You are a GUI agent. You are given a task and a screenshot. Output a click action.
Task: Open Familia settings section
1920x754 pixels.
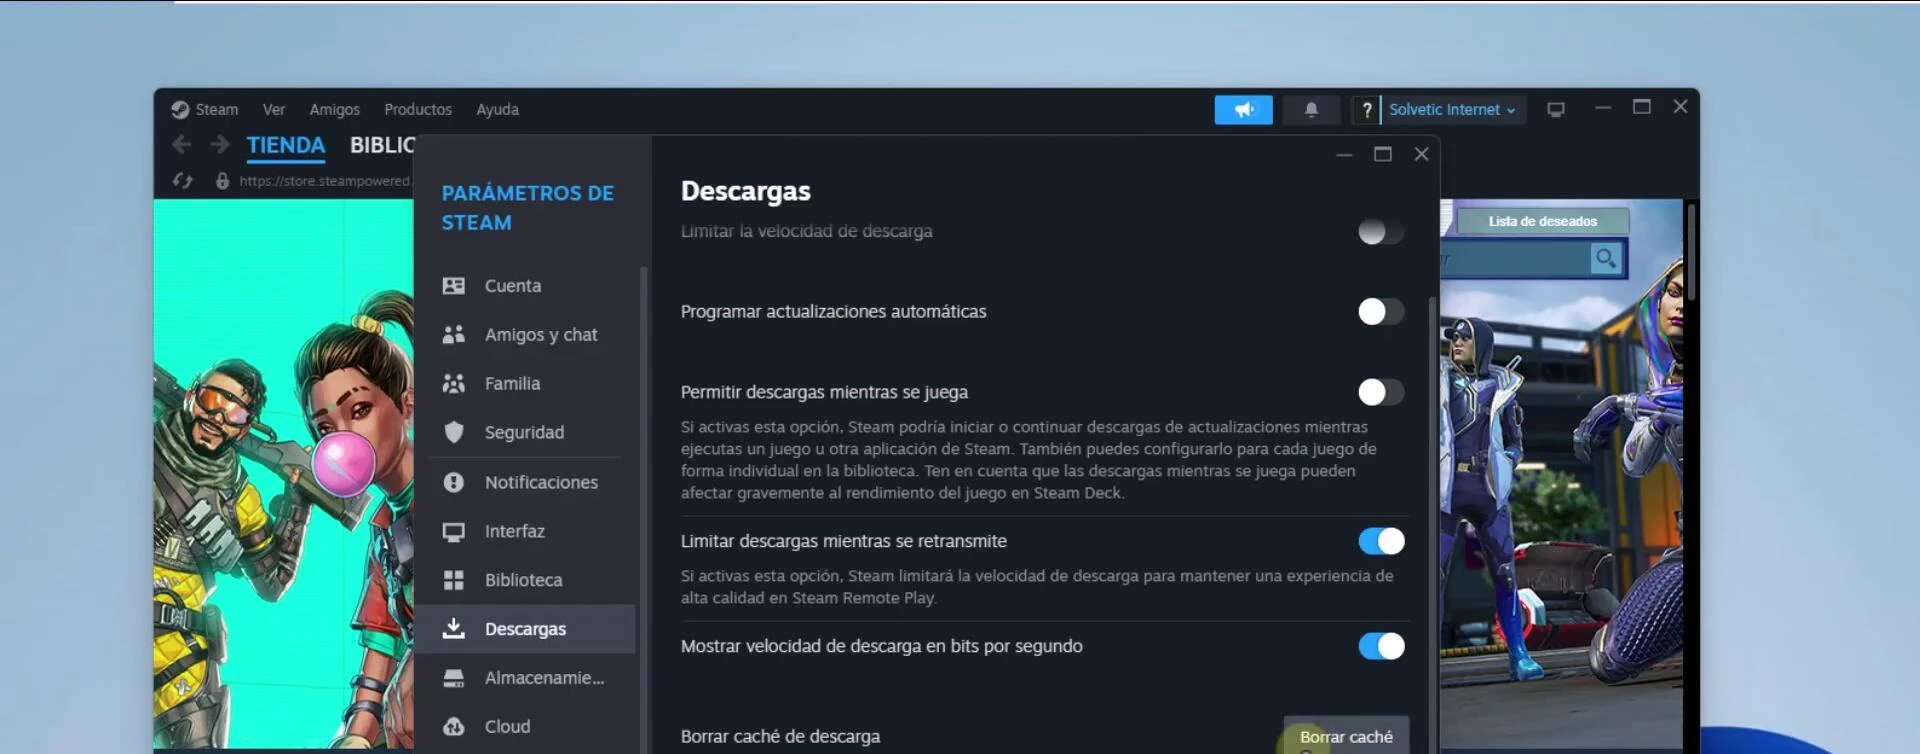pos(525,384)
